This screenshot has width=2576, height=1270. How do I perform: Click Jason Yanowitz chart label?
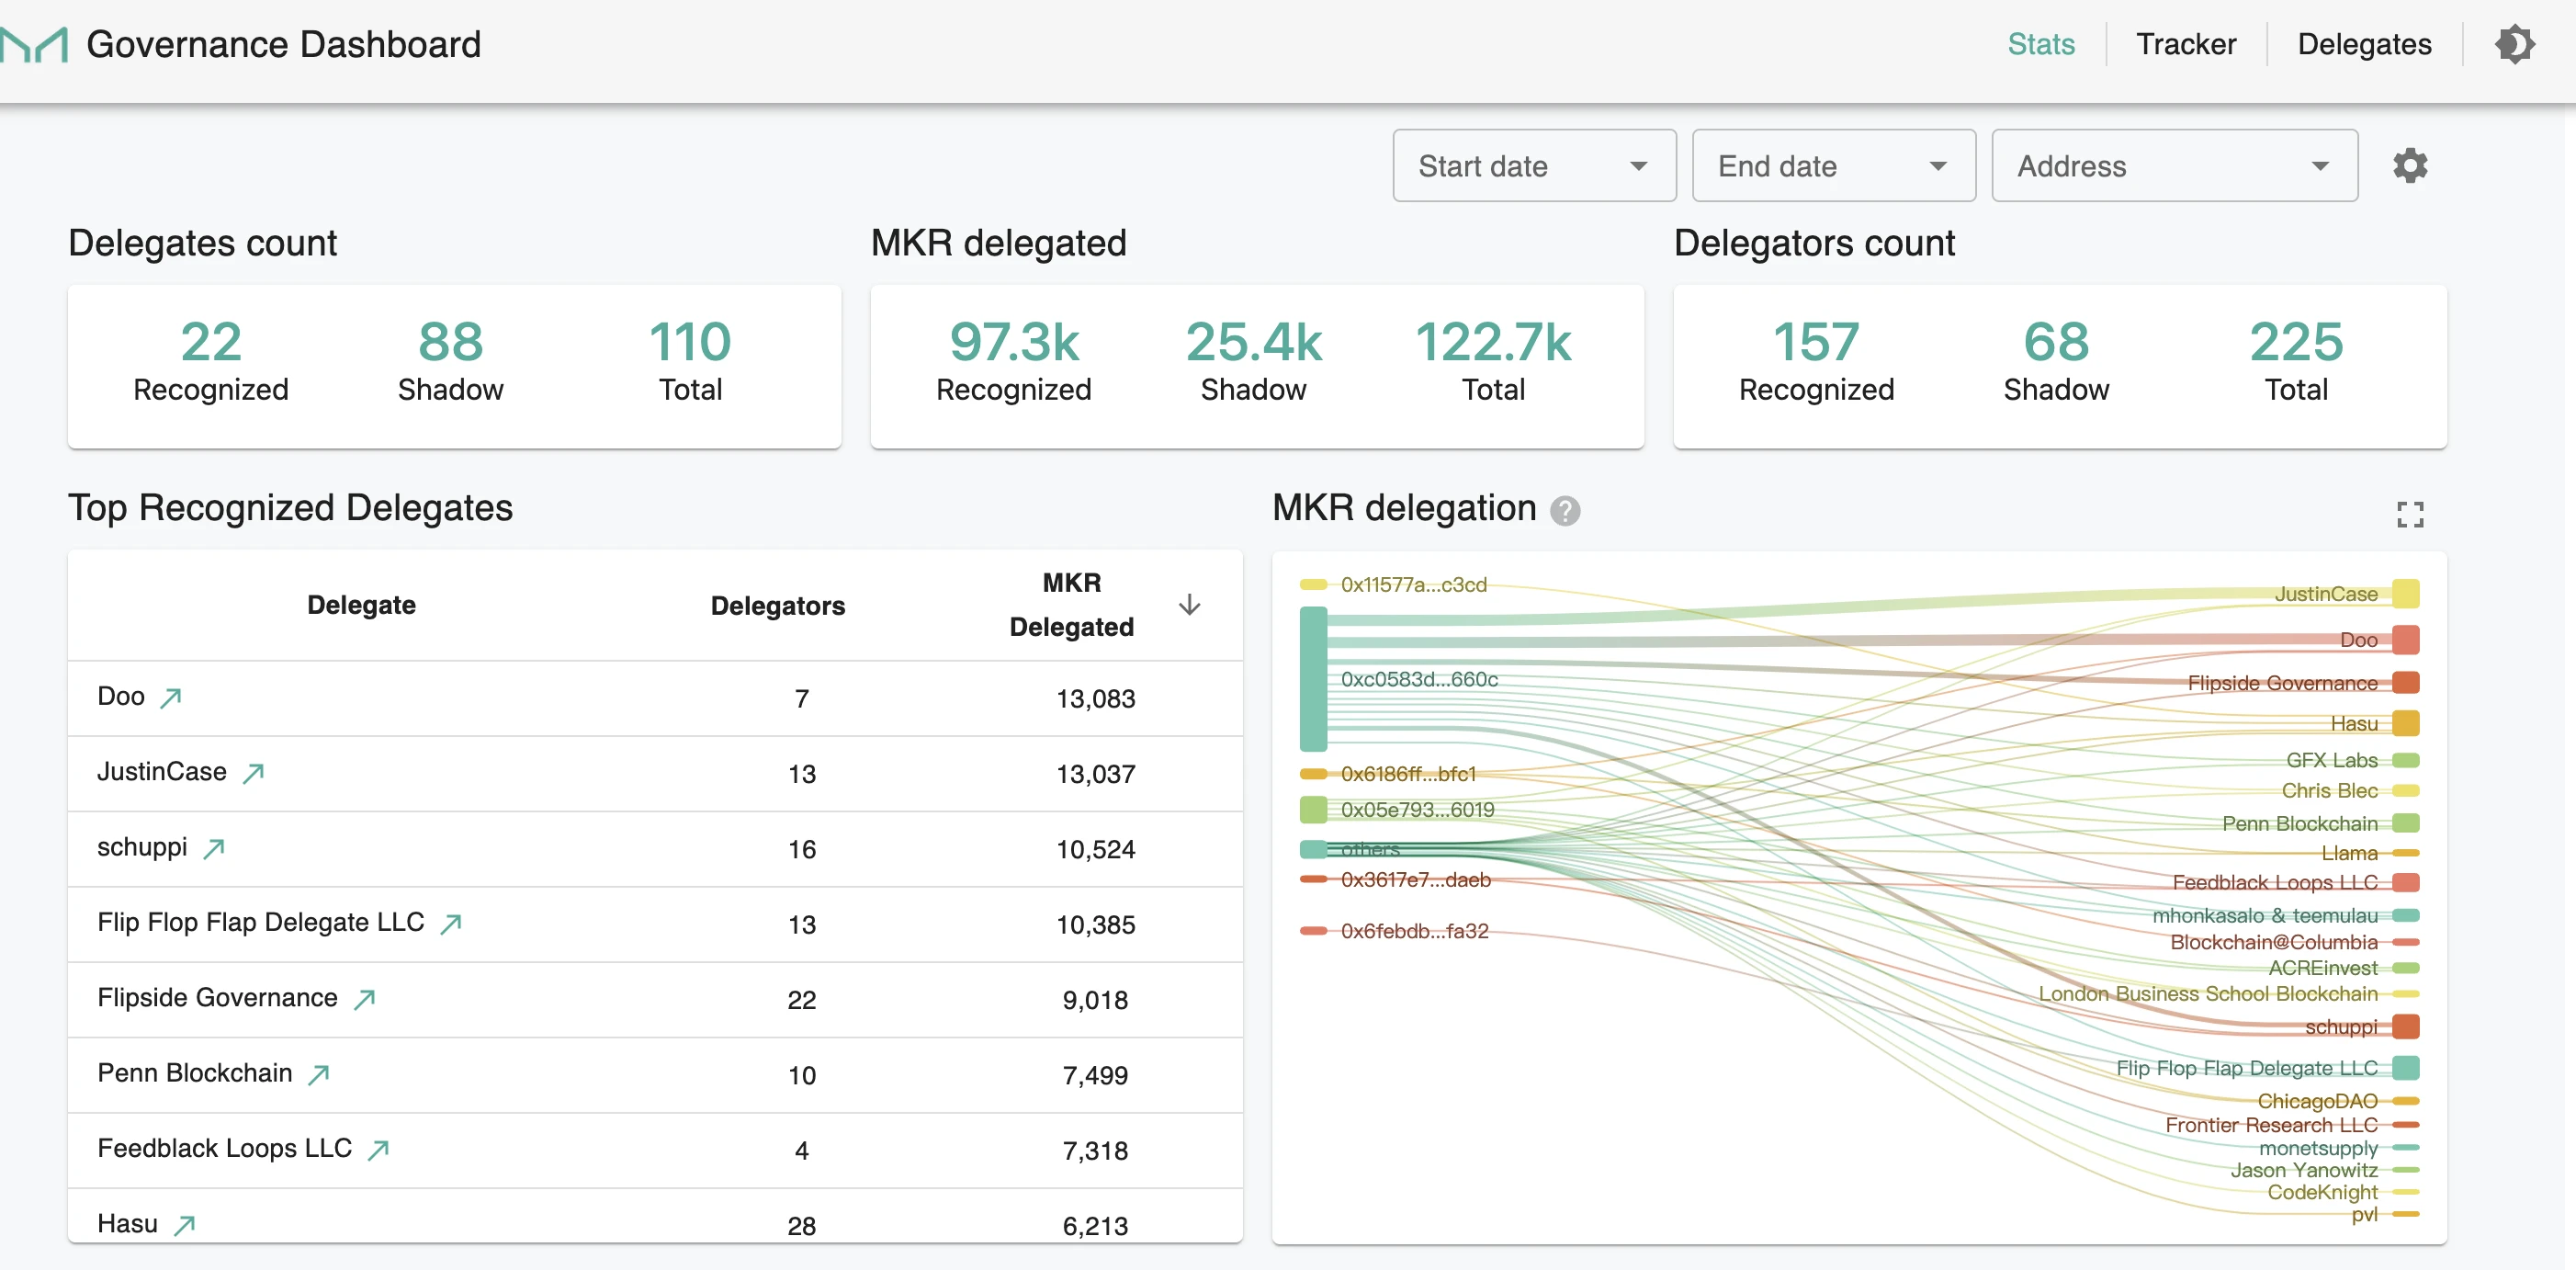point(2304,1170)
